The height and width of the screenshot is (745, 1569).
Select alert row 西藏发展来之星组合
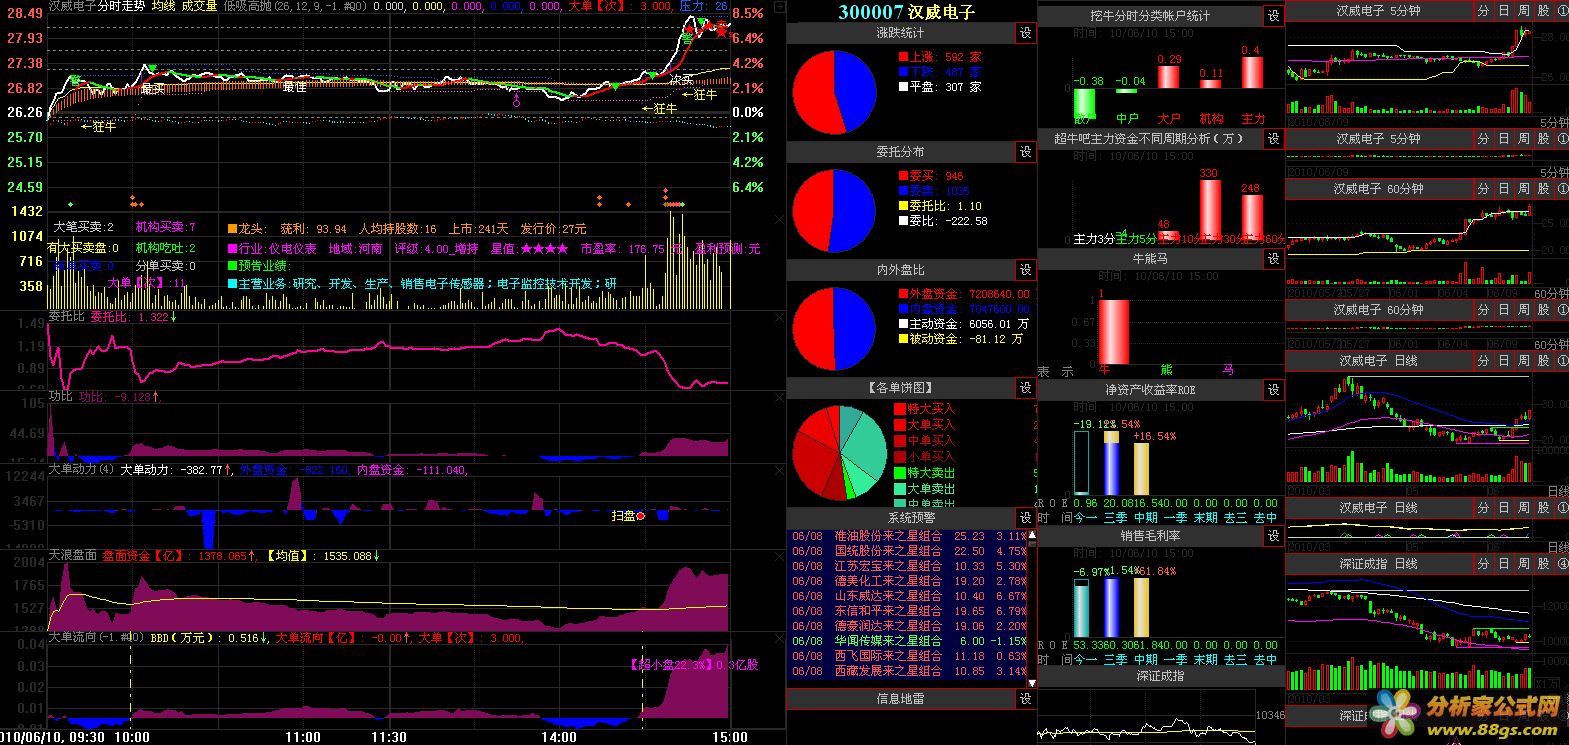[910, 671]
